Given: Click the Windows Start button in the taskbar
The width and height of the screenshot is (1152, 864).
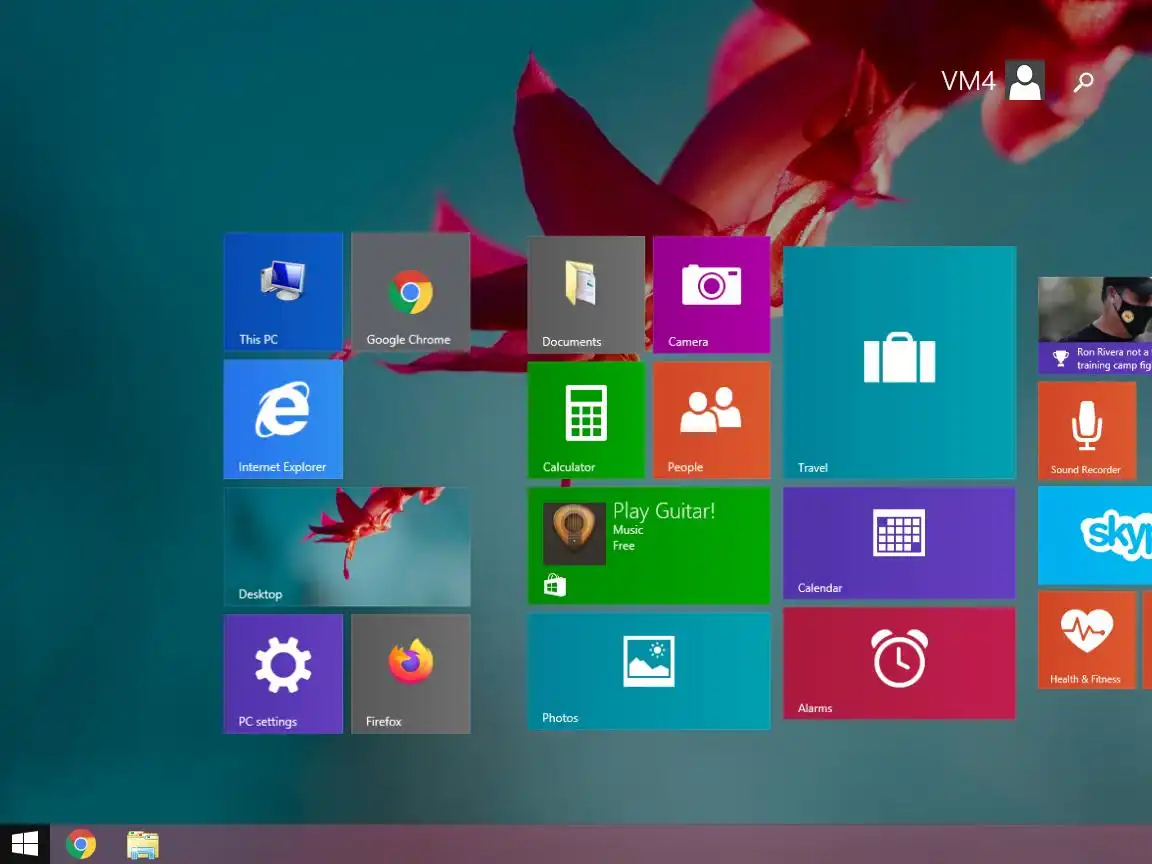Looking at the screenshot, I should [x=24, y=844].
